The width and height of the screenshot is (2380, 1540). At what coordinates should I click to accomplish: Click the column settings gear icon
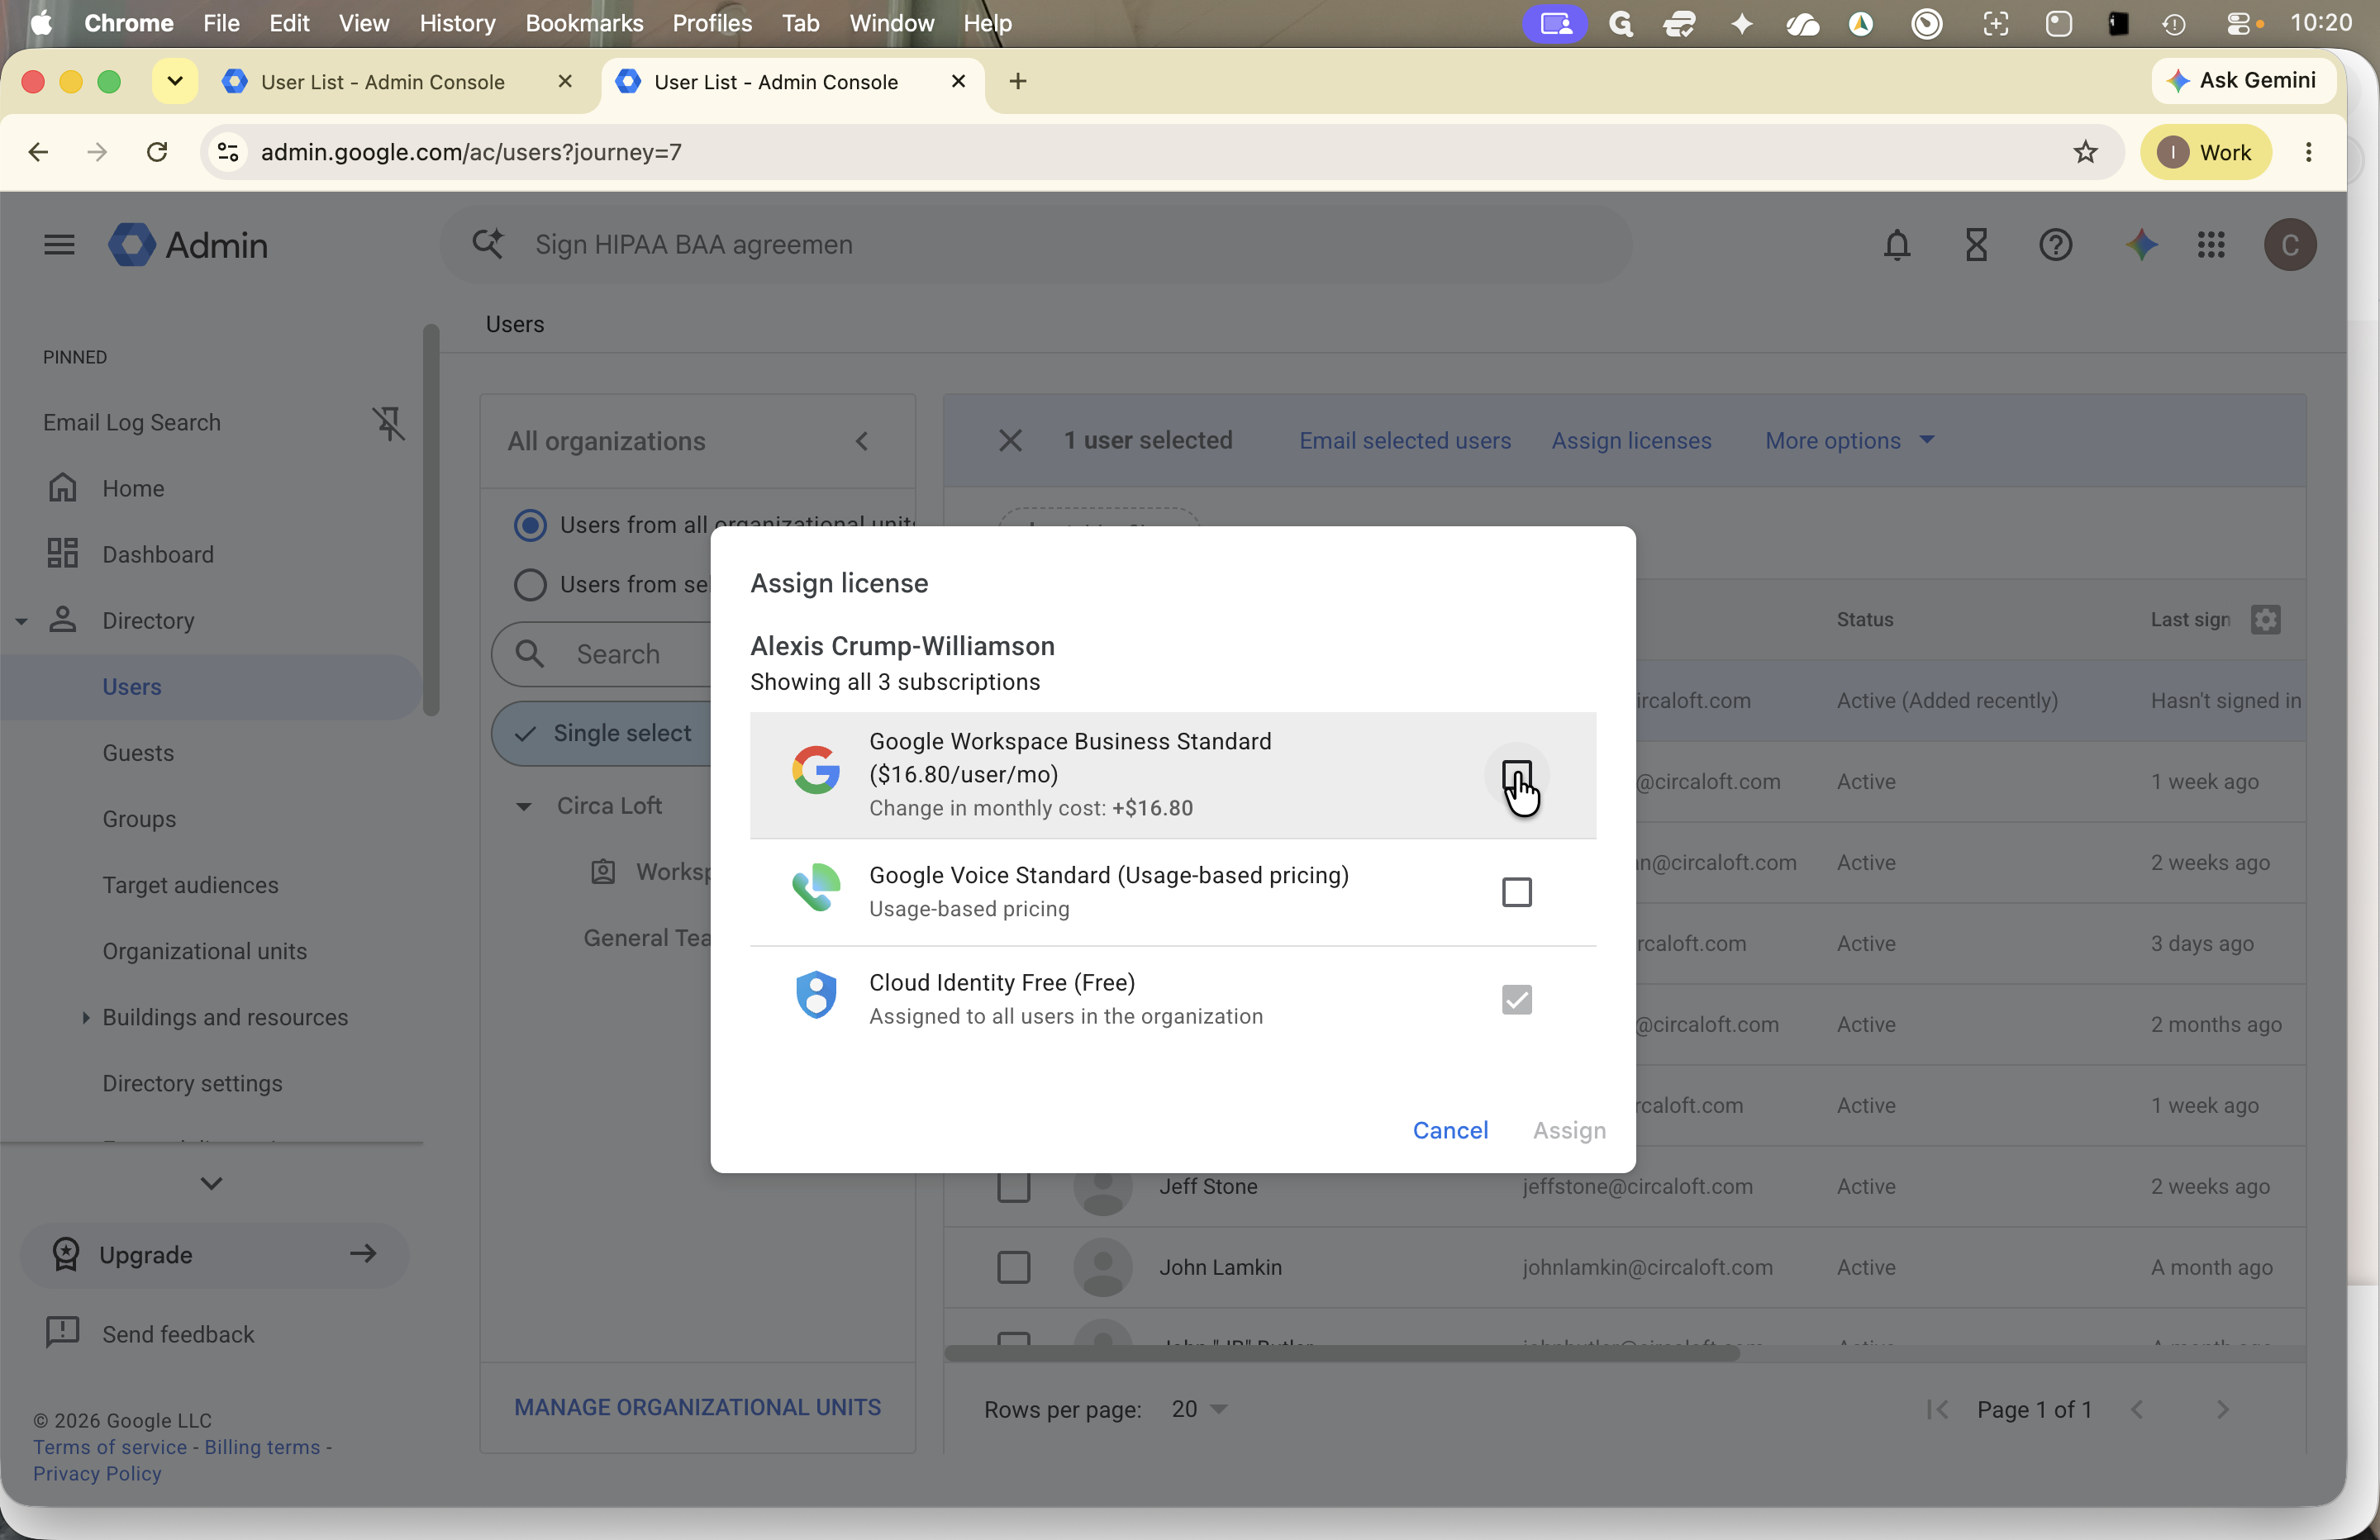[2266, 620]
